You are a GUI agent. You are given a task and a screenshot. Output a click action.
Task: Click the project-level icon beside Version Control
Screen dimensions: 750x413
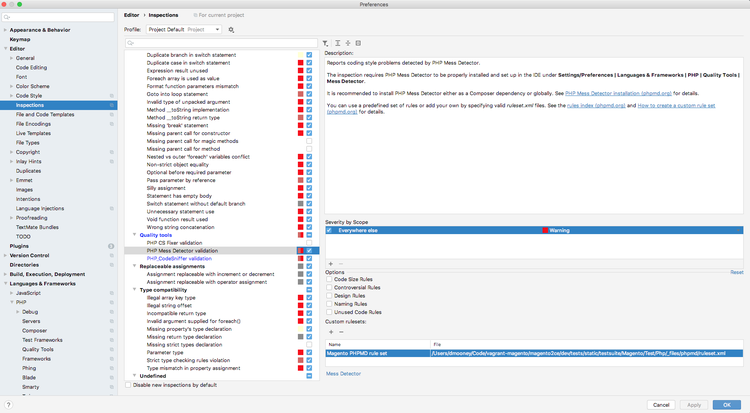point(111,256)
